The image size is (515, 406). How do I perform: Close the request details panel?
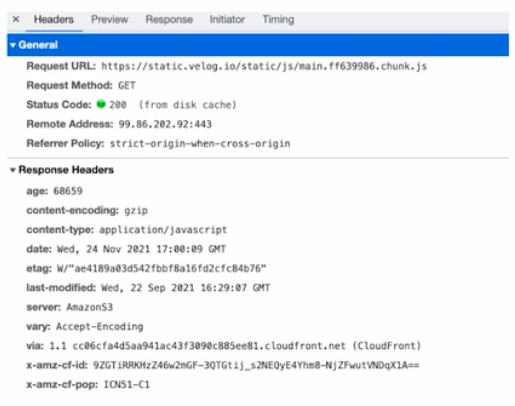point(16,19)
